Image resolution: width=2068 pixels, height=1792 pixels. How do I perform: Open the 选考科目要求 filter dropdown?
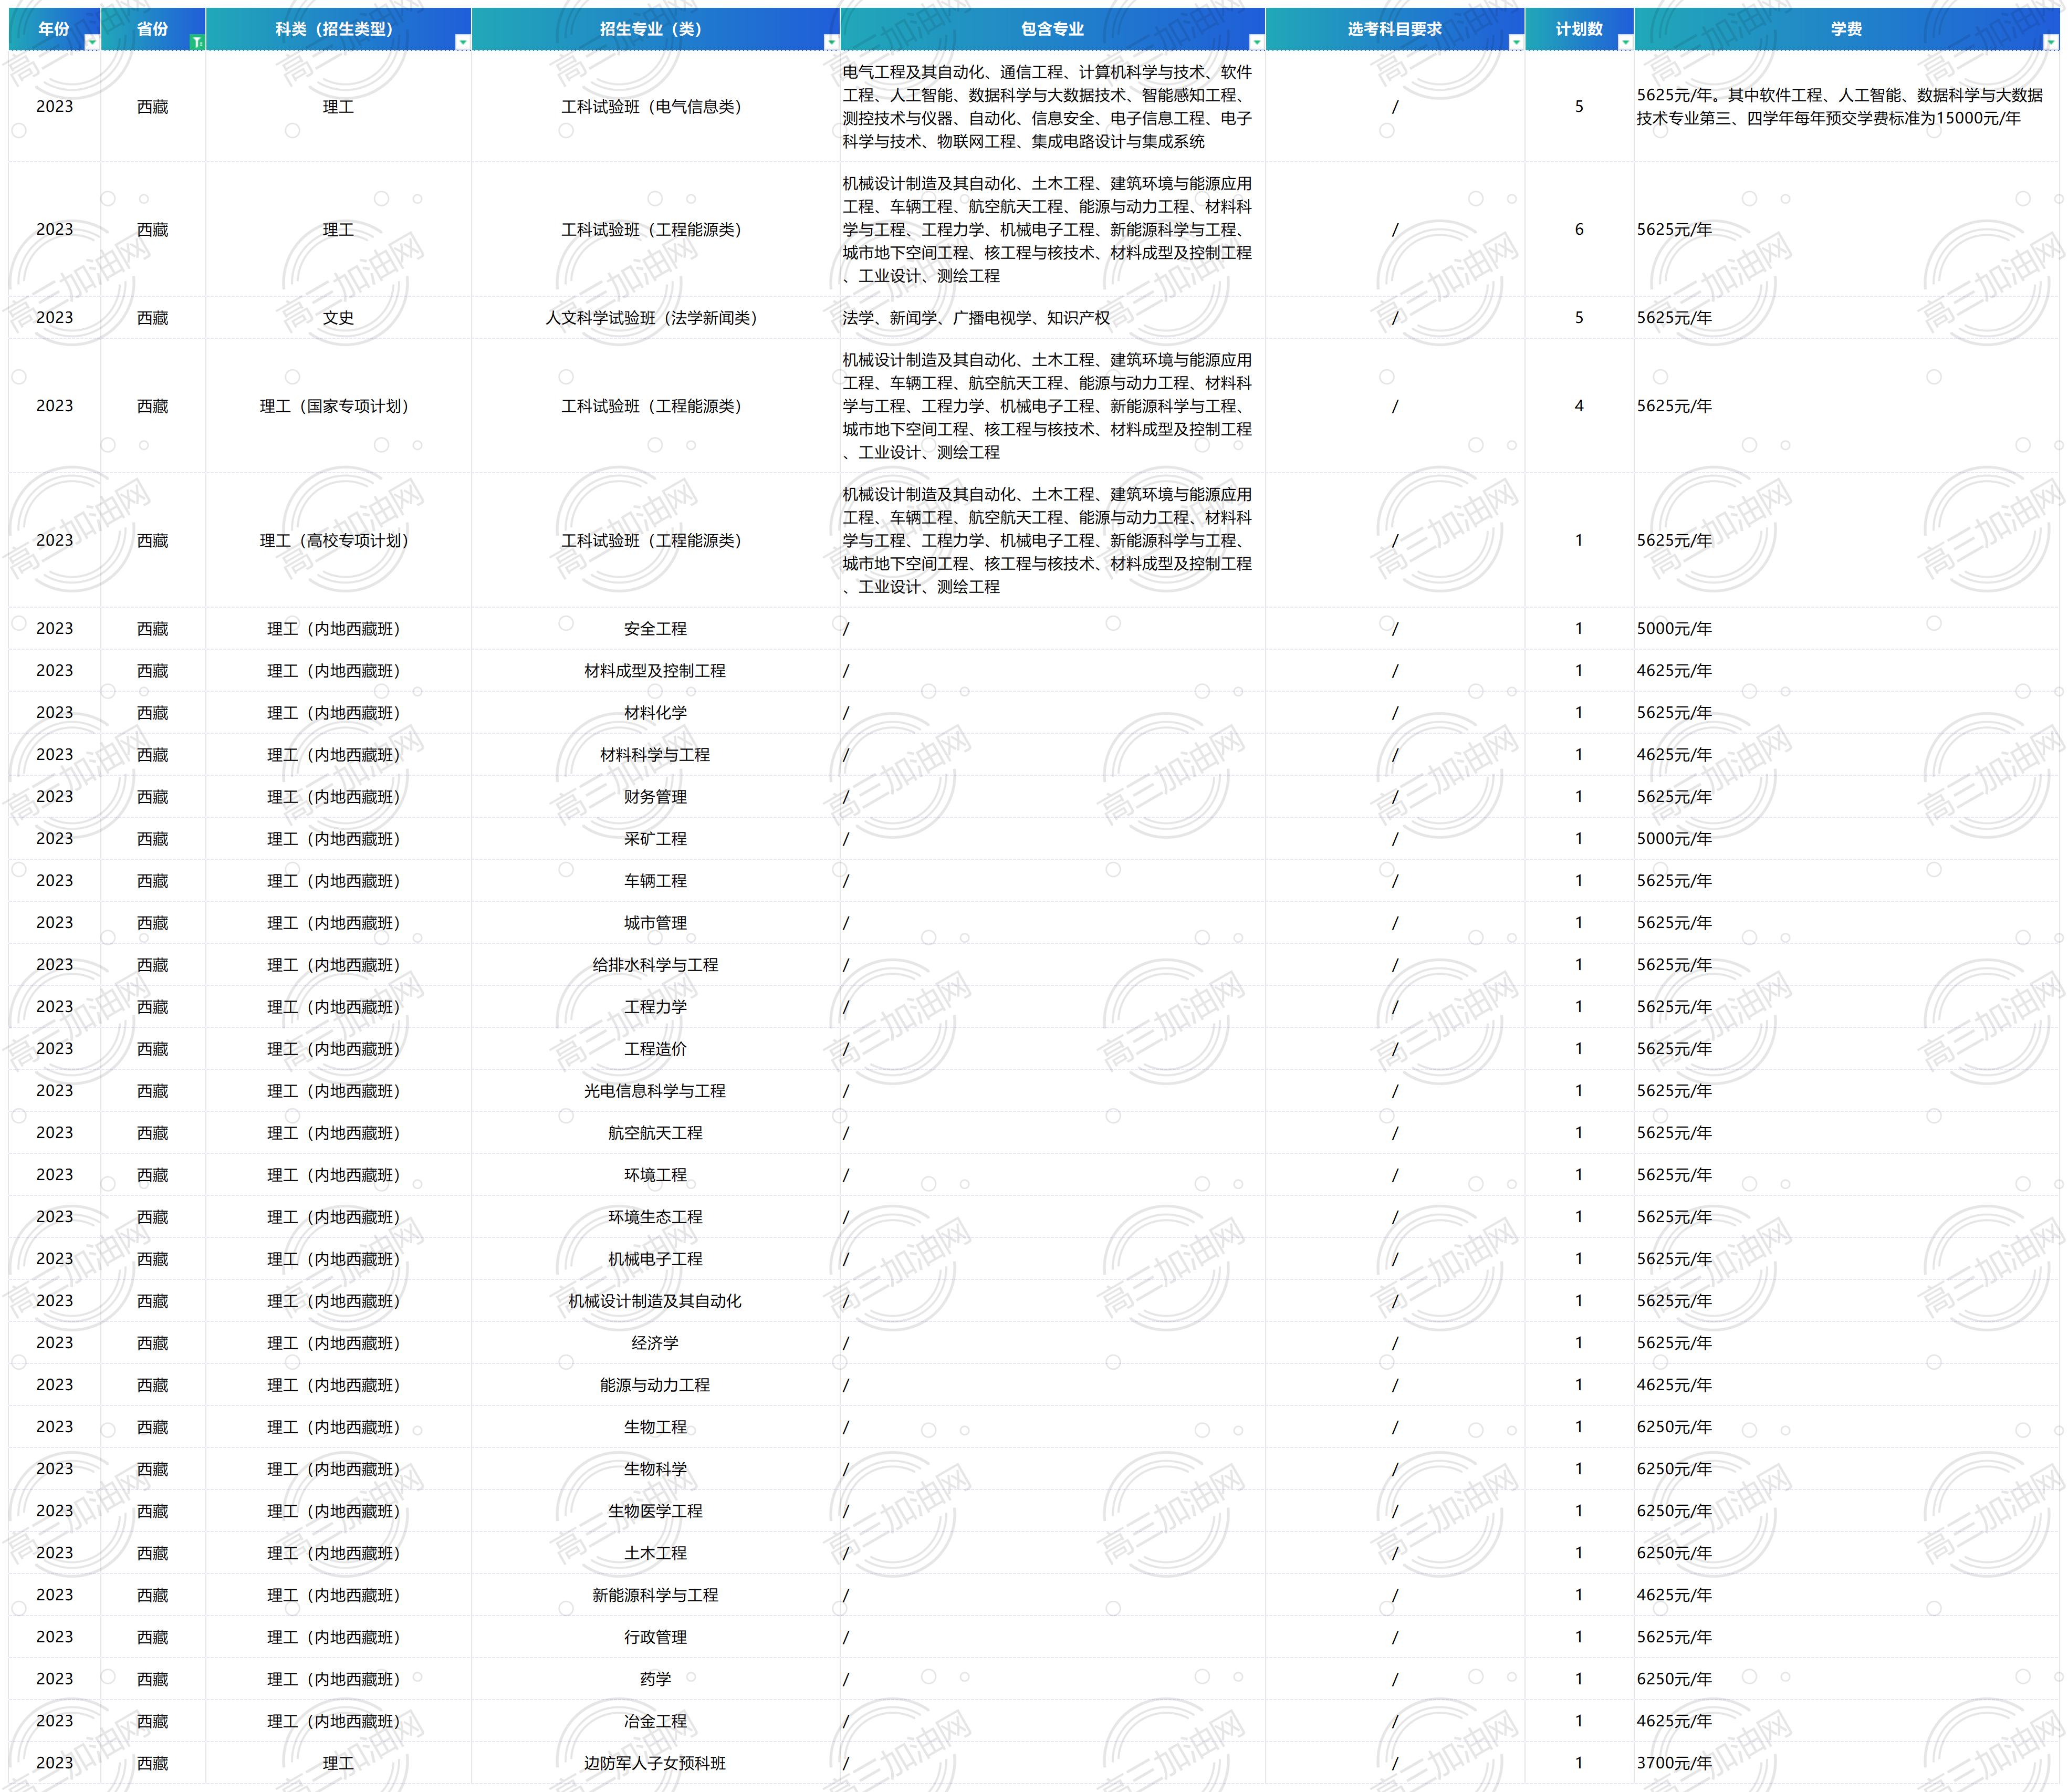point(1516,42)
